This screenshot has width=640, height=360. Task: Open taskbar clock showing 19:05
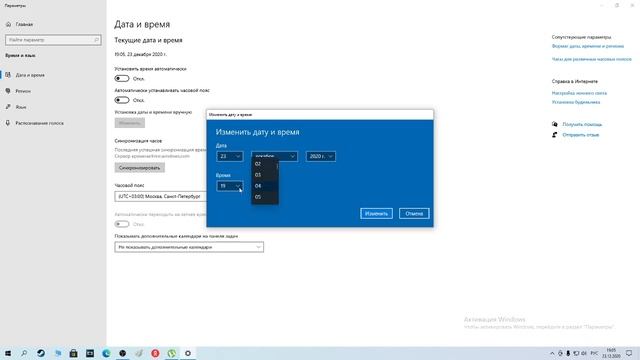611,353
